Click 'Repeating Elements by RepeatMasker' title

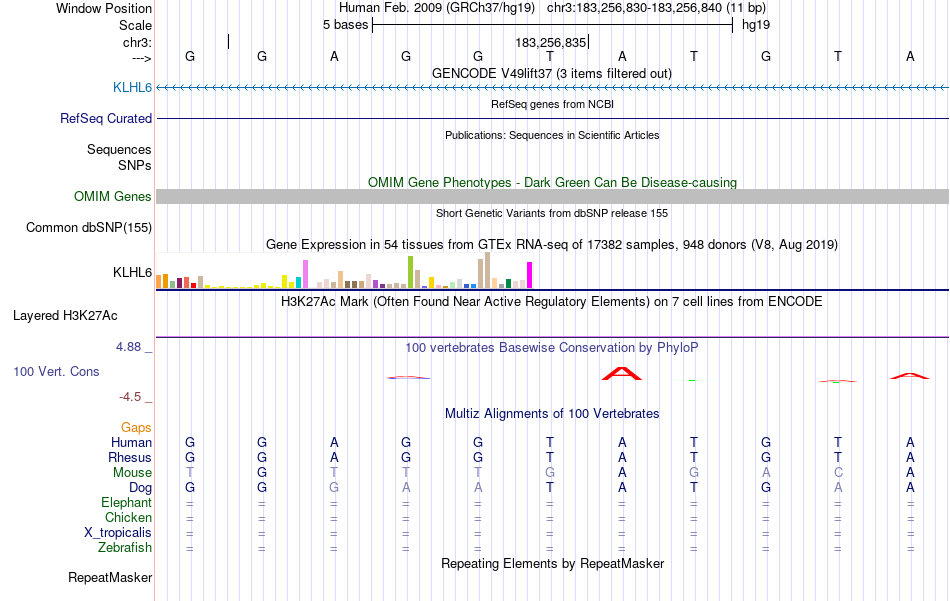pyautogui.click(x=552, y=563)
